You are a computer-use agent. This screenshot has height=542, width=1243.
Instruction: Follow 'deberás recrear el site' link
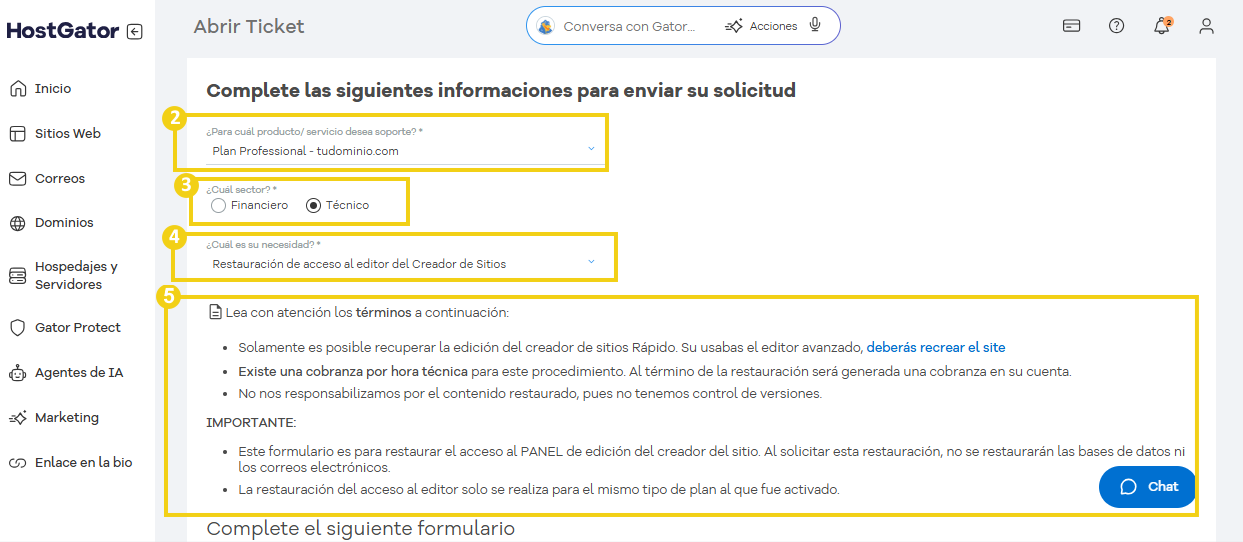tap(936, 348)
